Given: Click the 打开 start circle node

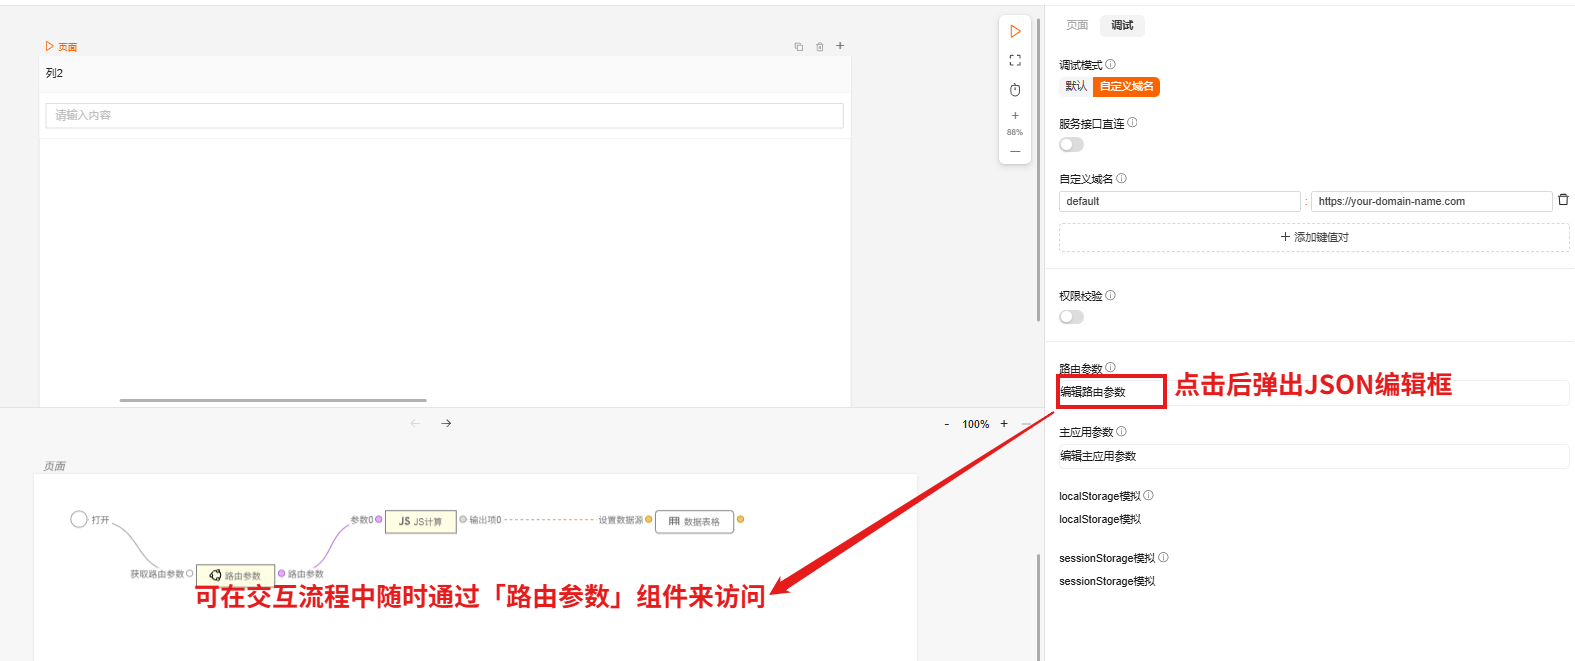Looking at the screenshot, I should click(79, 519).
